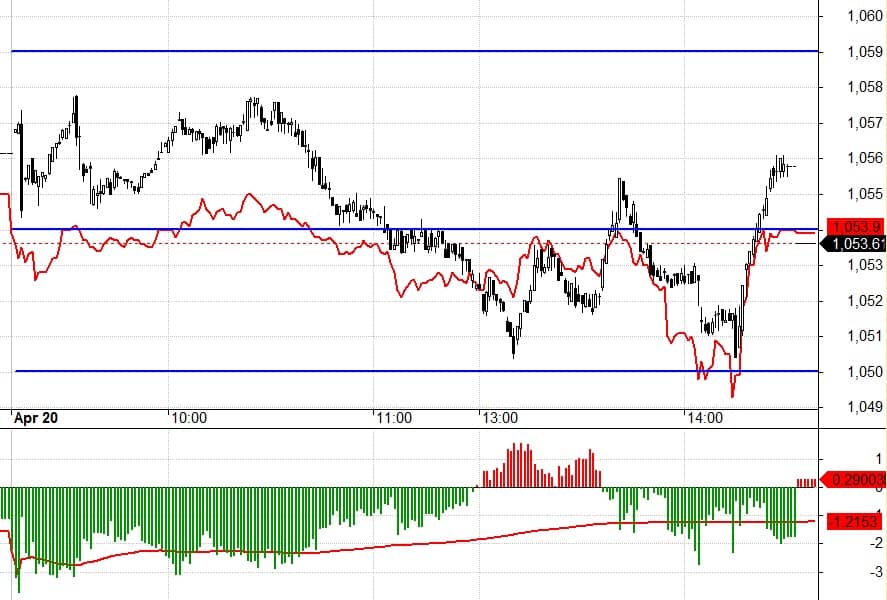This screenshot has height=600, width=887.
Task: Click the red 1,053.9 price tag
Action: pyautogui.click(x=854, y=226)
